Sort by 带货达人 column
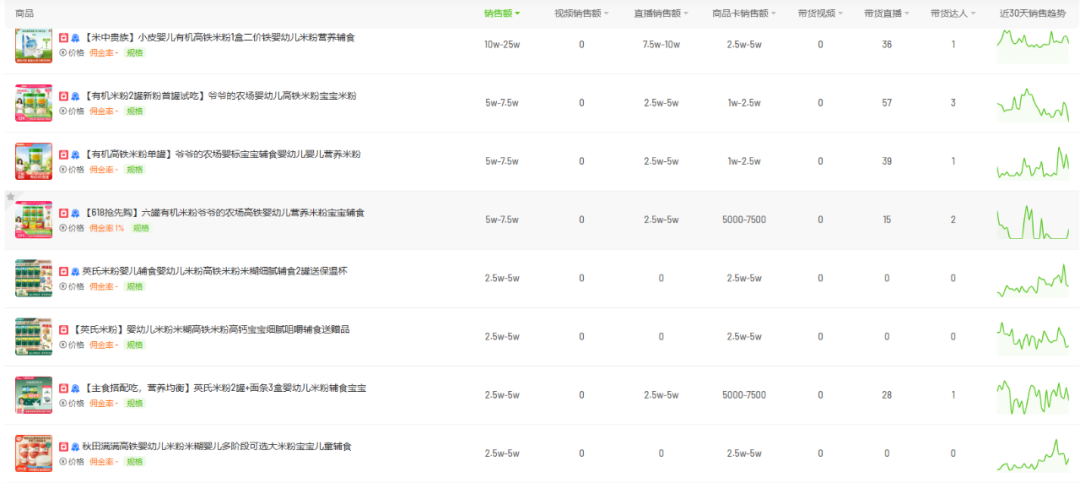Viewport: 1080px width, 483px height. point(952,13)
